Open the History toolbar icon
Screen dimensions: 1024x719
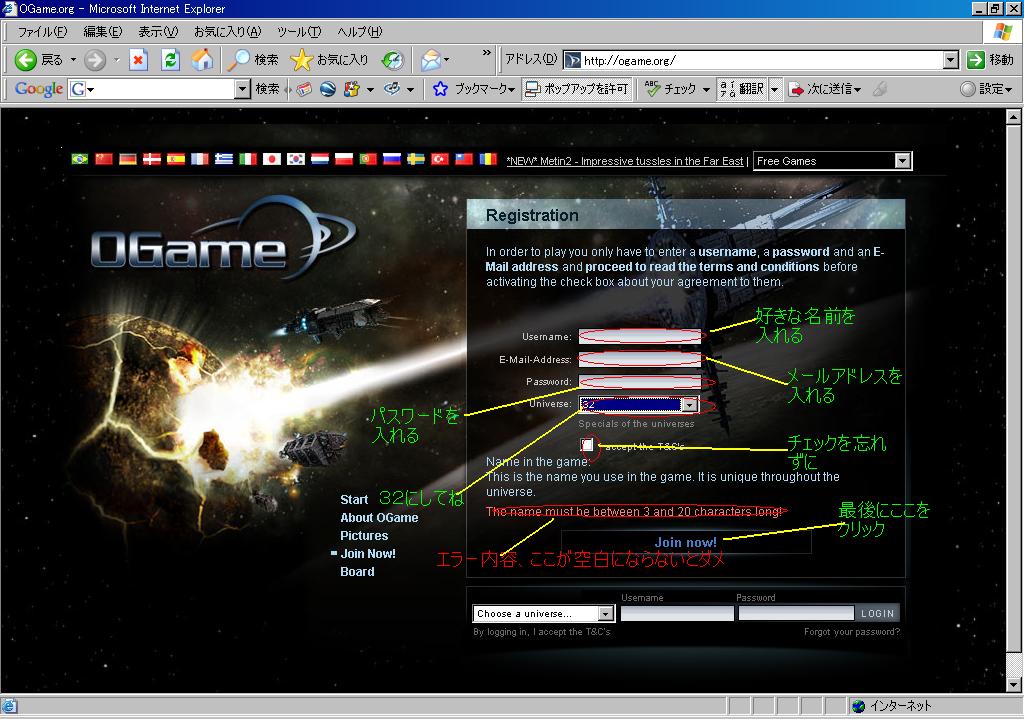[393, 60]
